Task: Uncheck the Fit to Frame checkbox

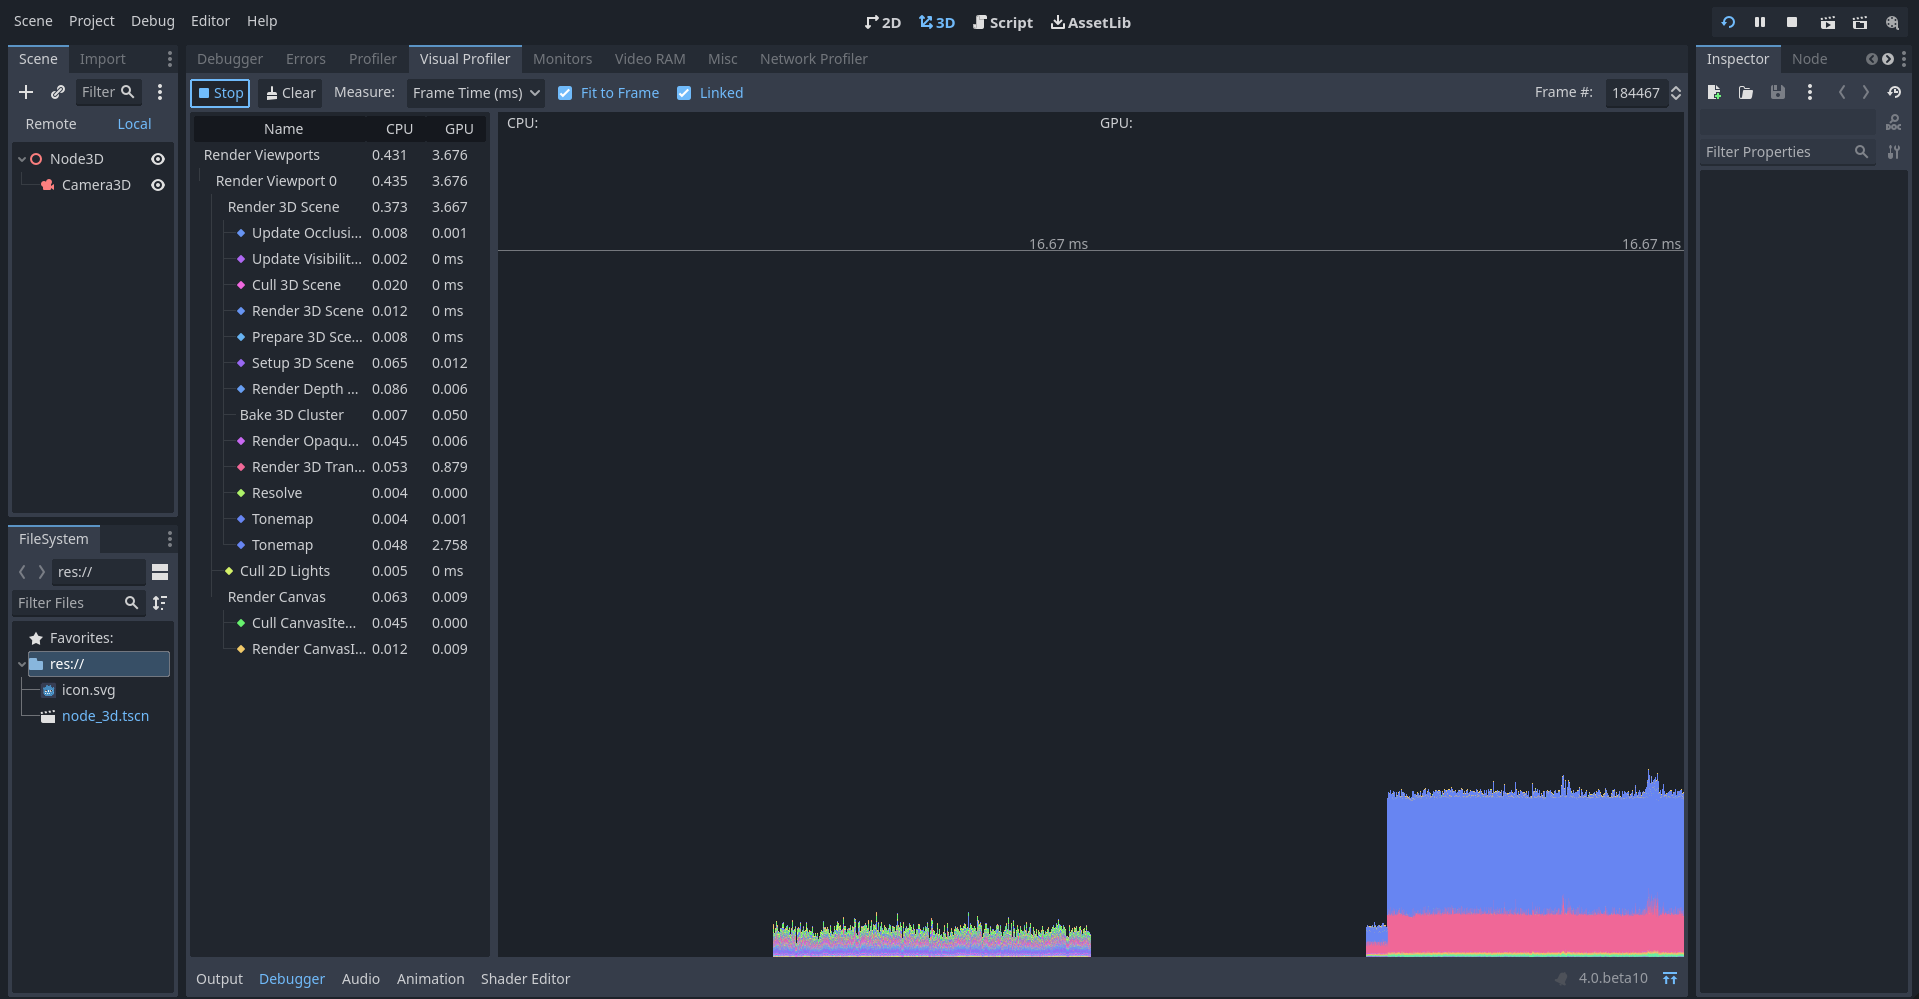Action: (566, 92)
